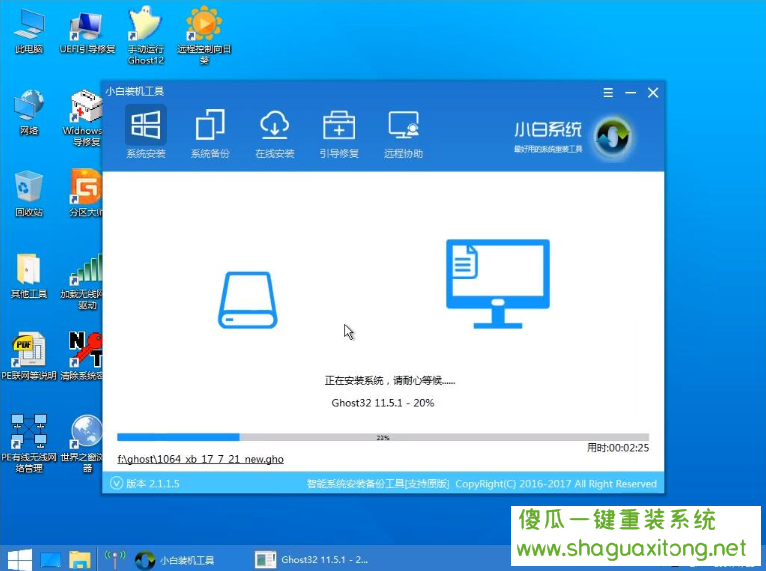Open 世界之窗浏览器 globe icon

click(82, 444)
